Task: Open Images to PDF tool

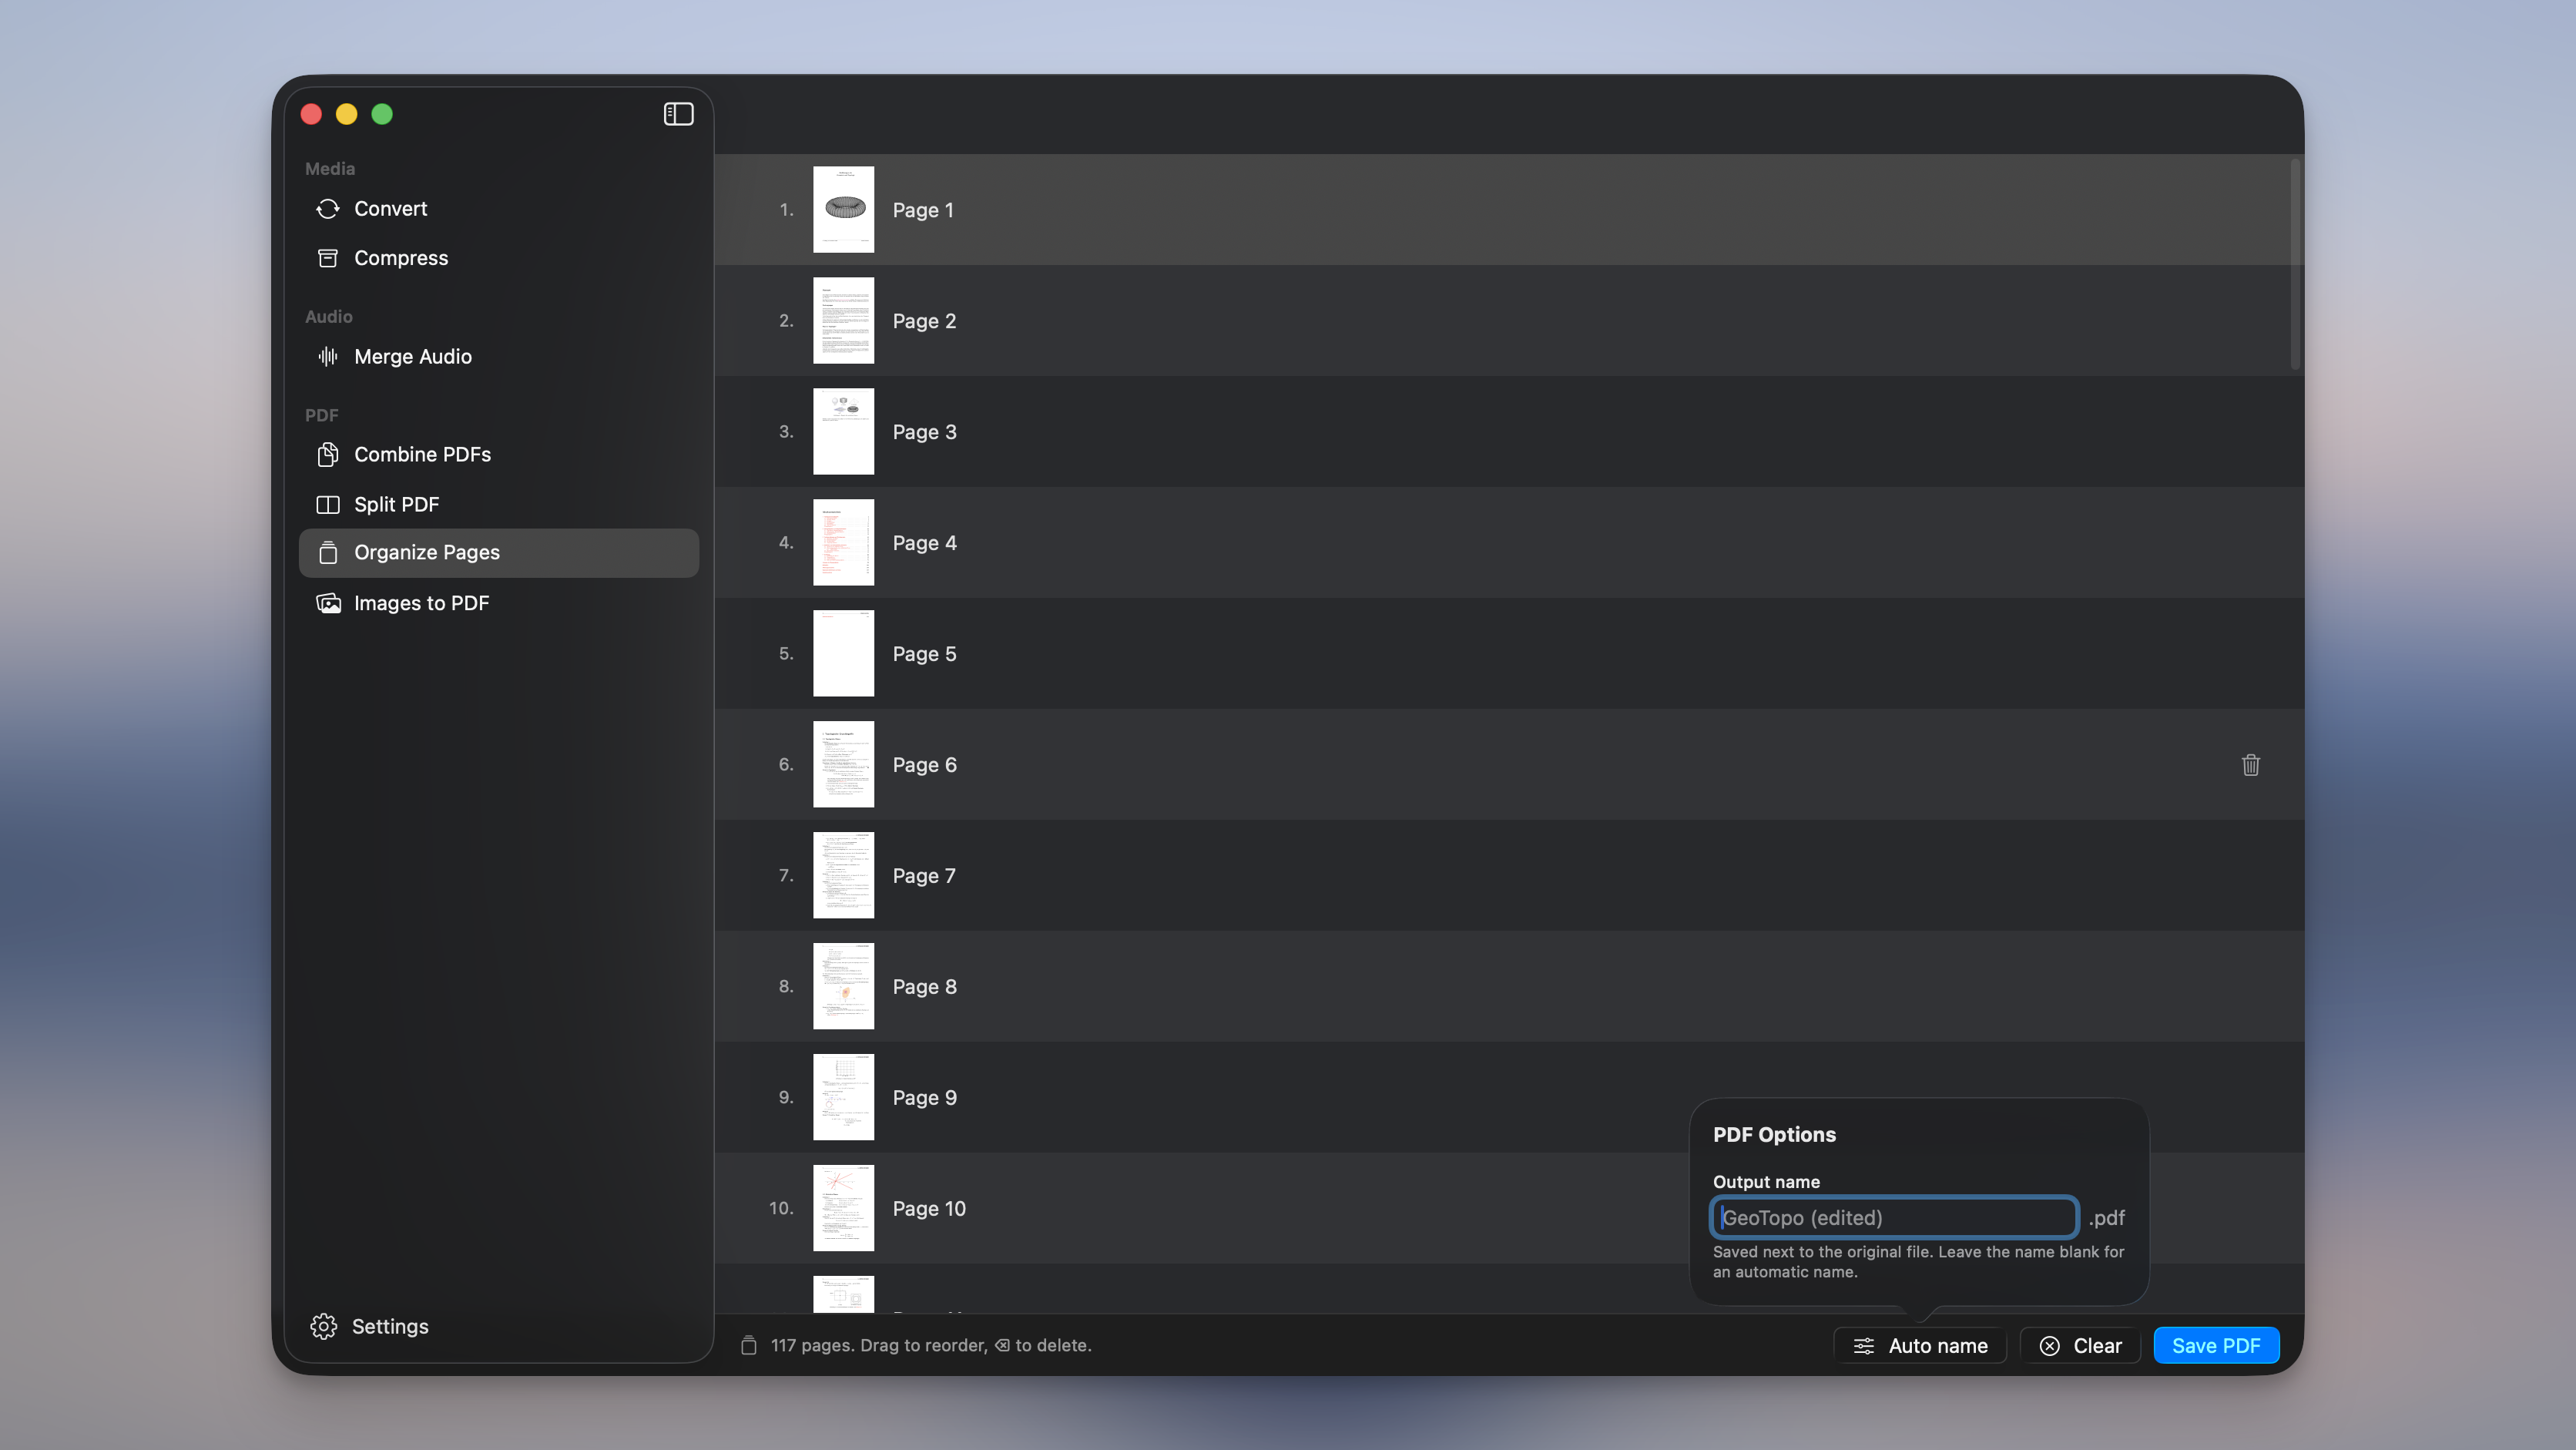Action: 499,603
